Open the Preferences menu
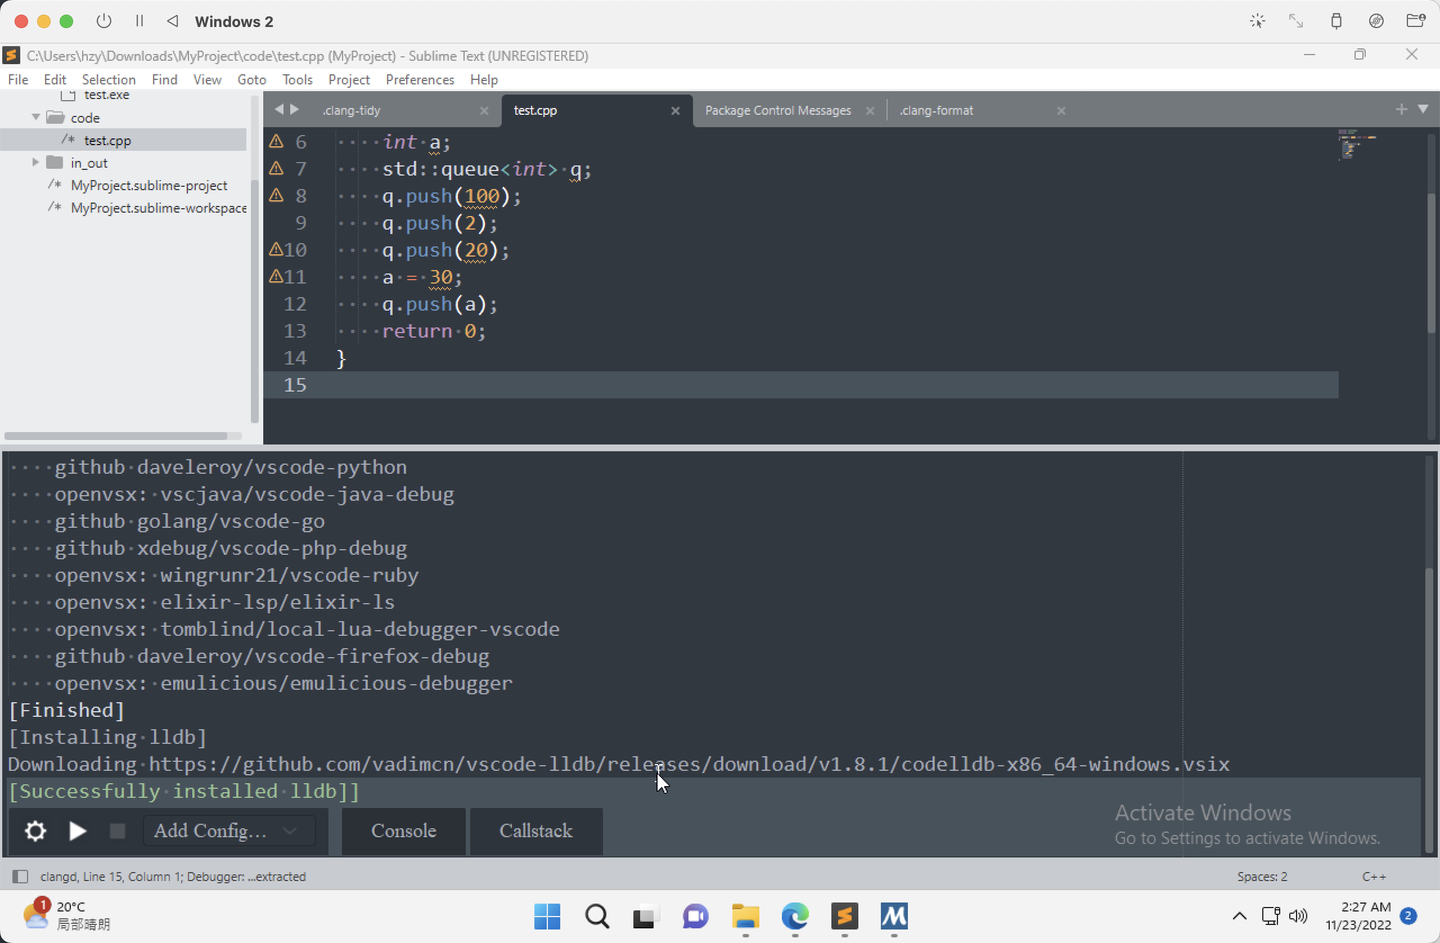The width and height of the screenshot is (1440, 943). [x=419, y=79]
